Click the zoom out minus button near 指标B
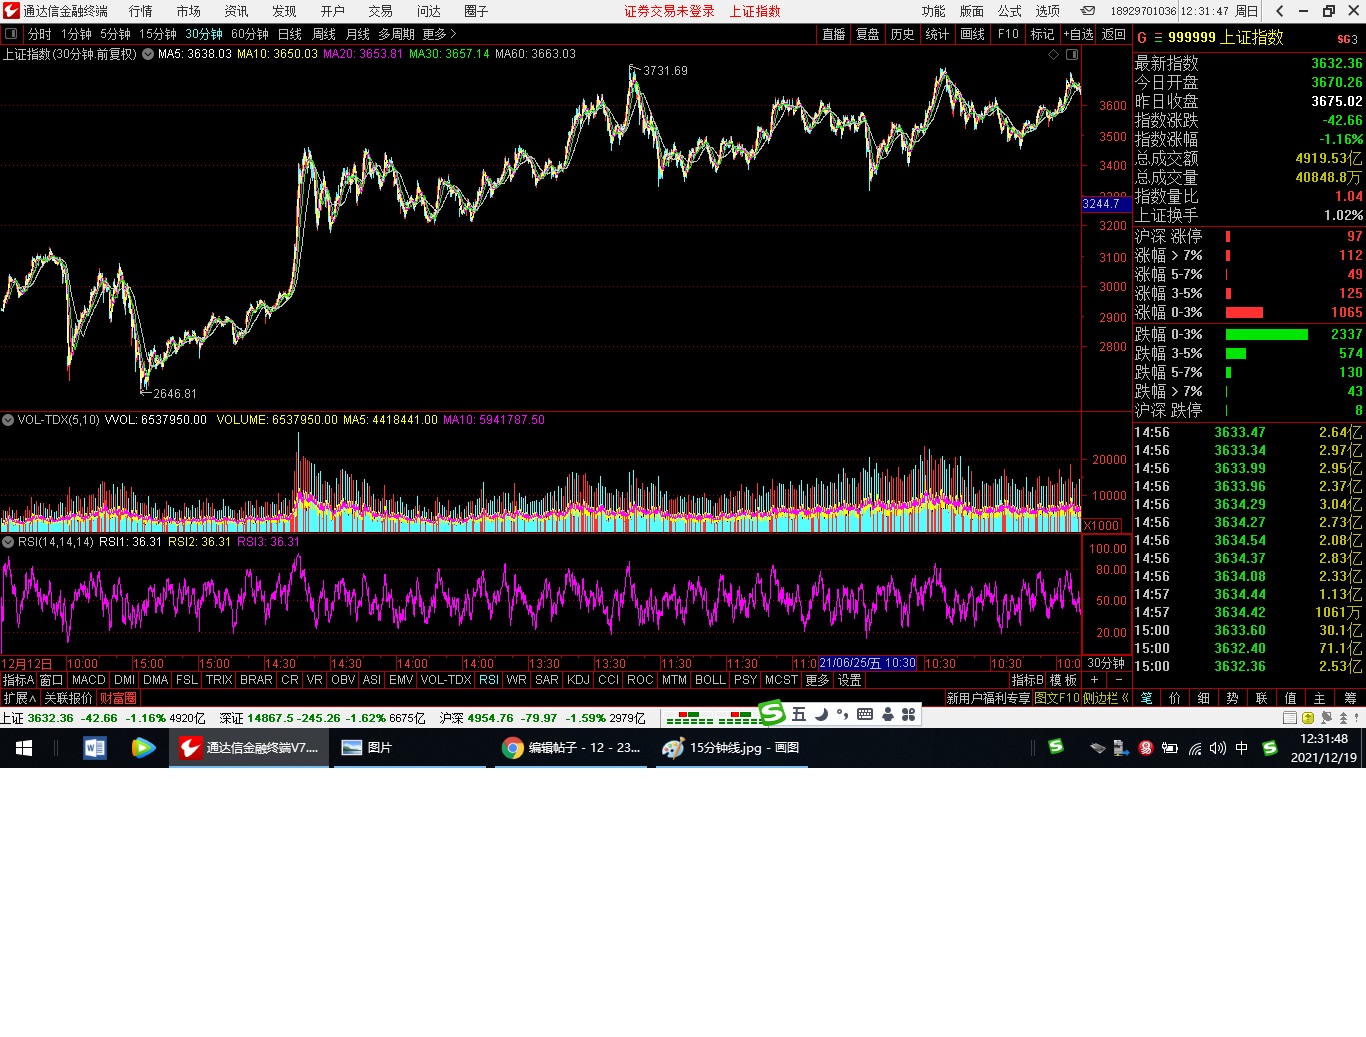The width and height of the screenshot is (1366, 1037). pyautogui.click(x=1119, y=680)
